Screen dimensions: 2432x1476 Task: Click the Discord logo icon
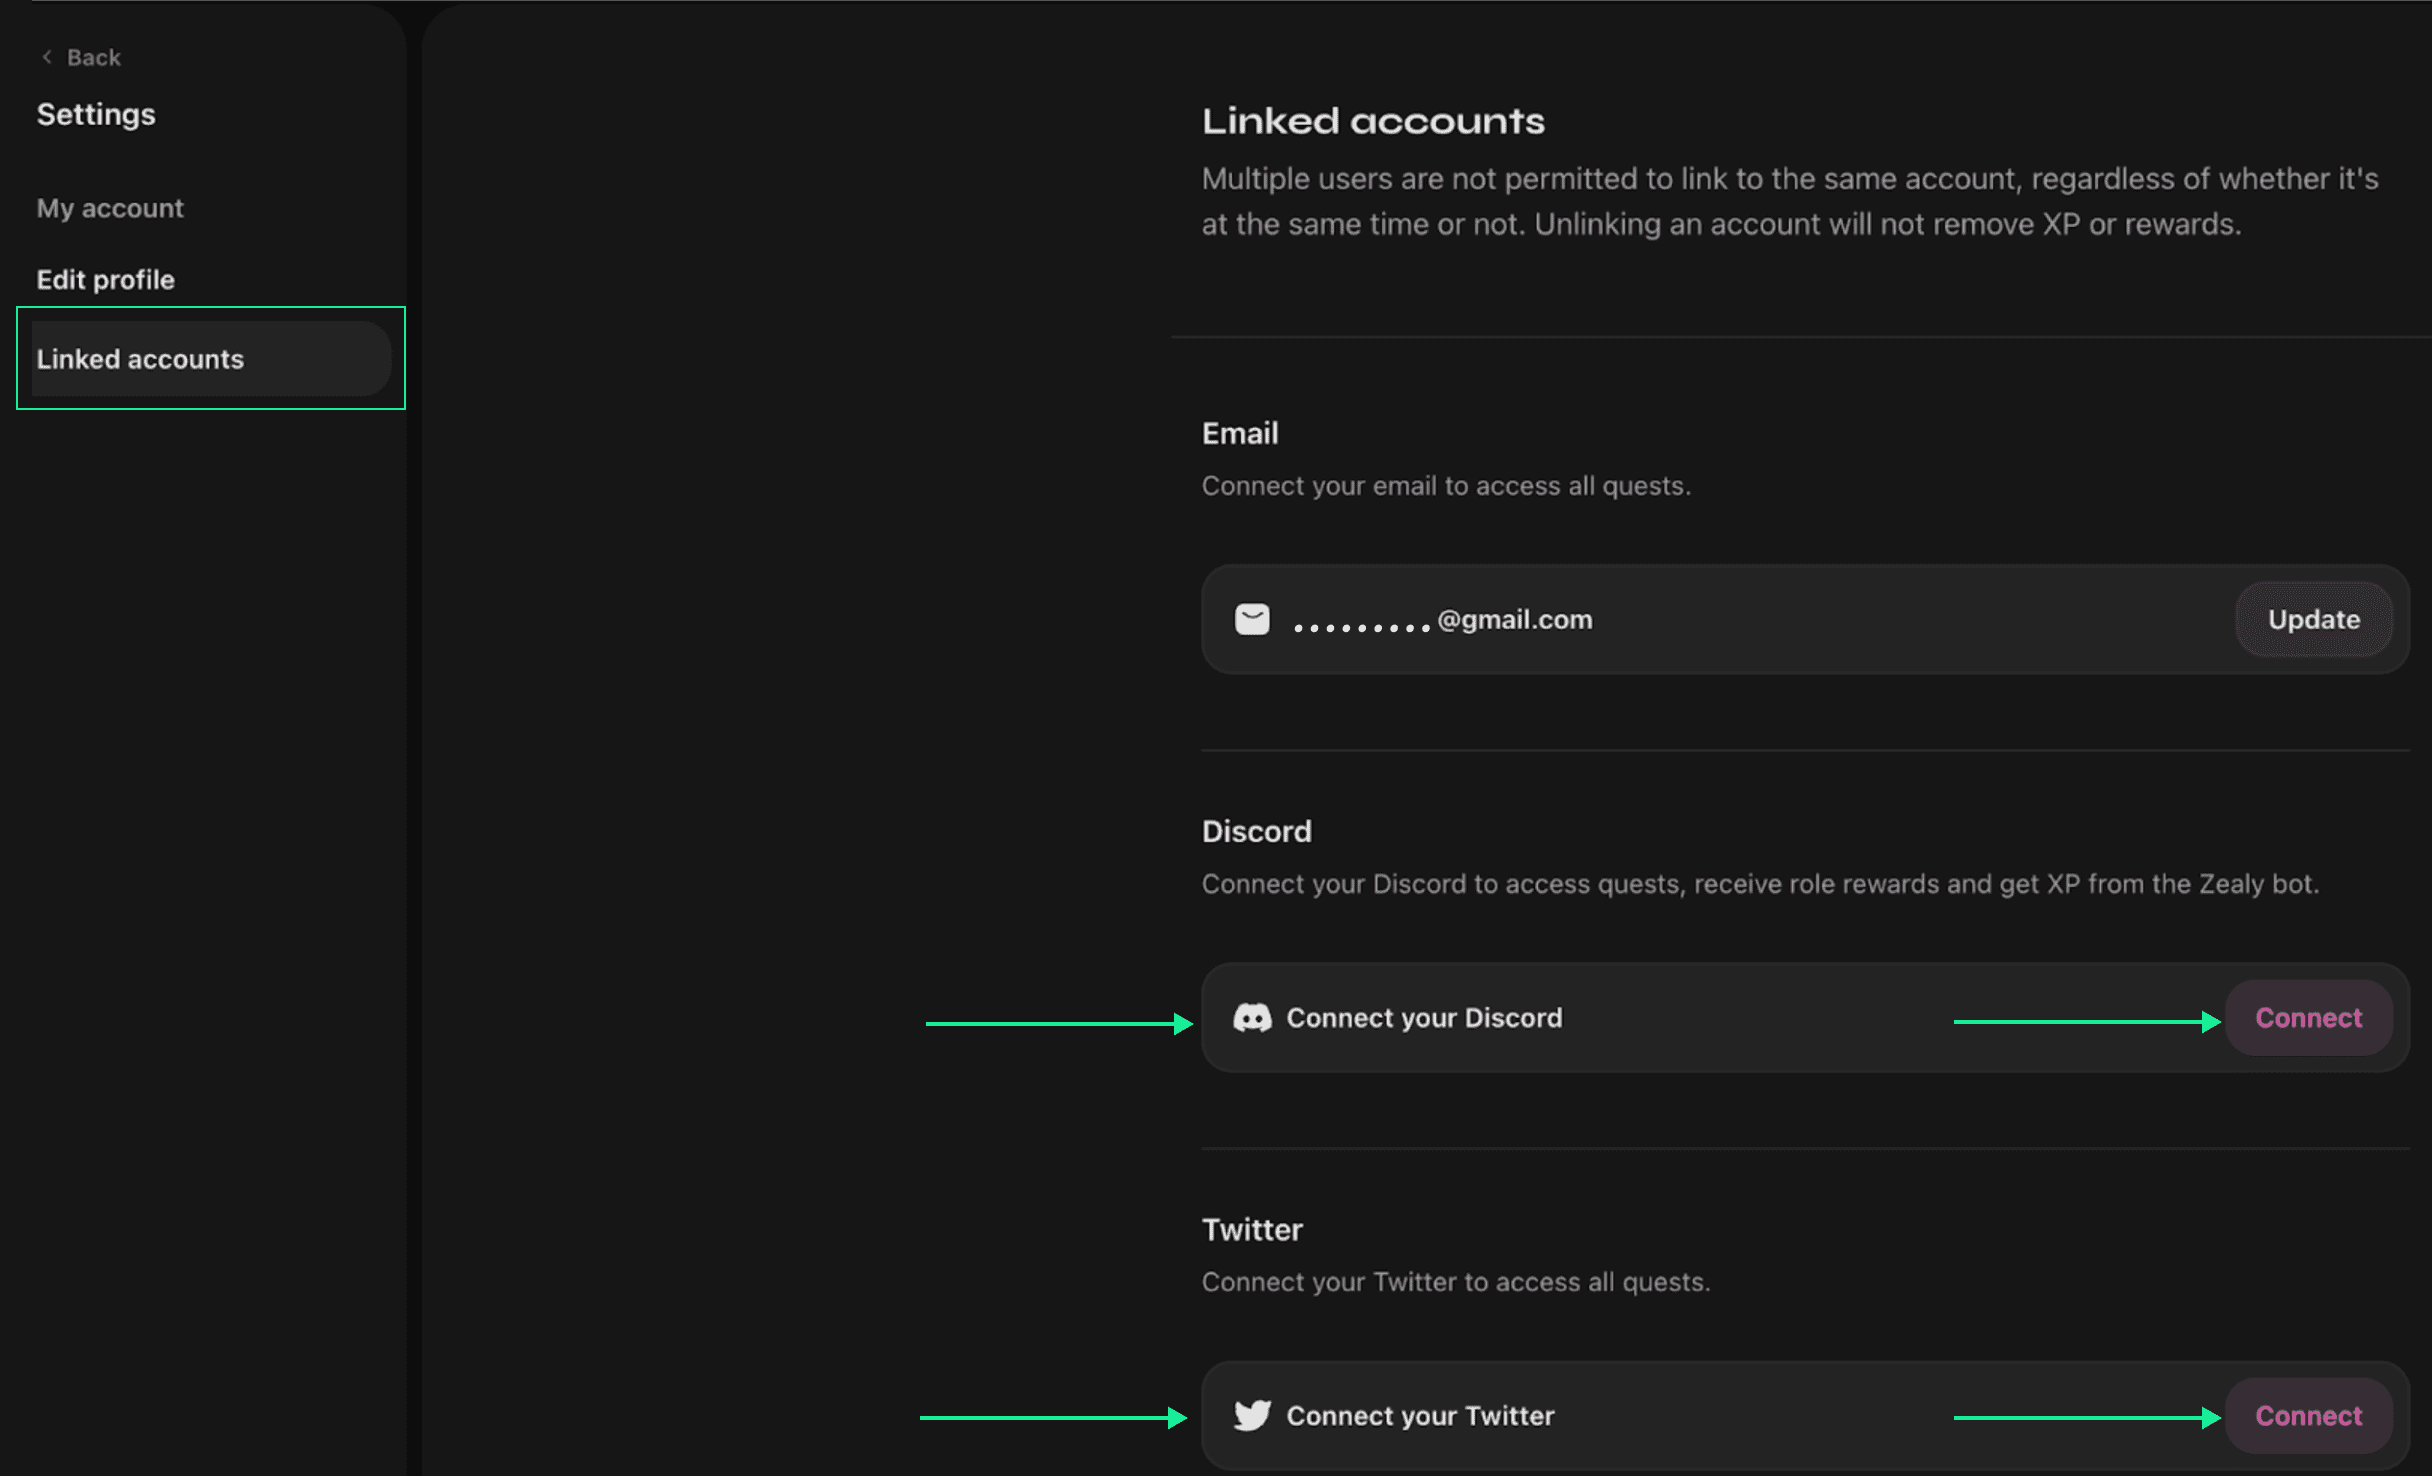click(1251, 1018)
